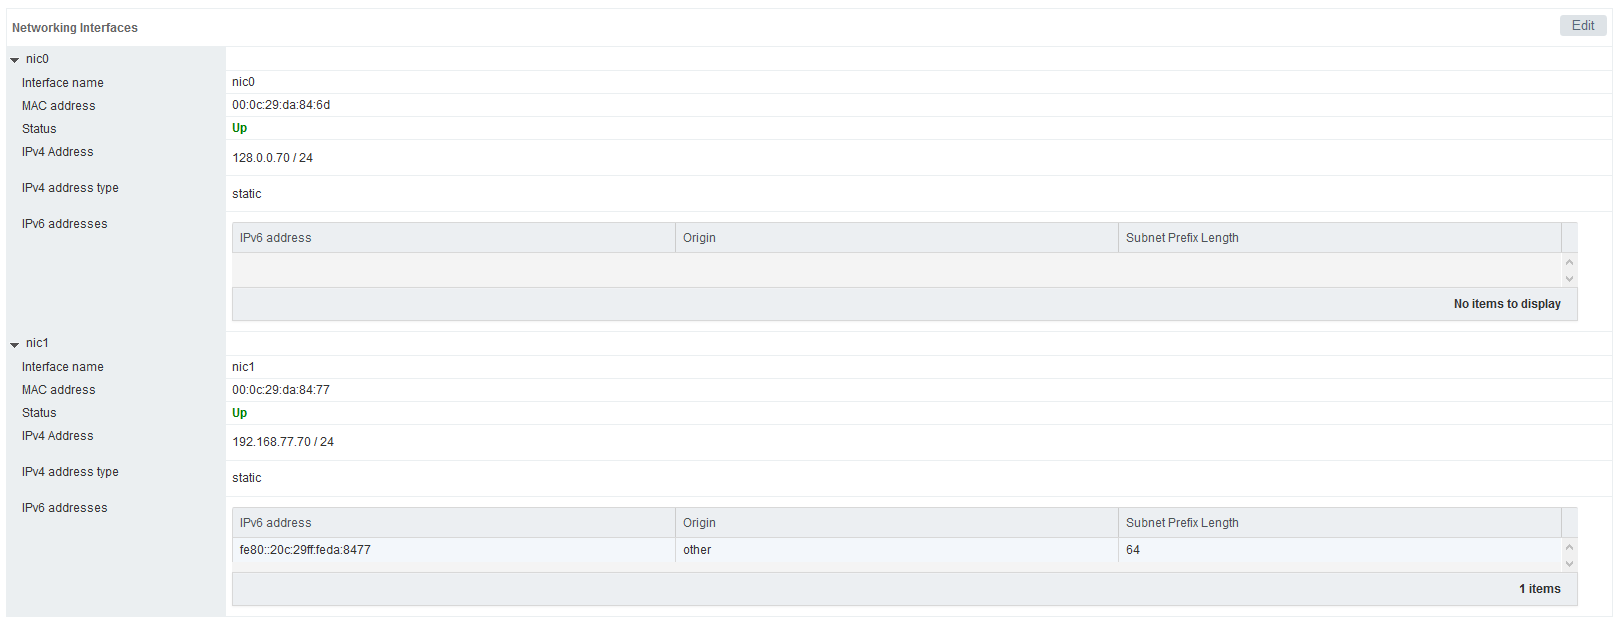The width and height of the screenshot is (1624, 626).
Task: Select MAC address under nic0
Action: point(58,105)
